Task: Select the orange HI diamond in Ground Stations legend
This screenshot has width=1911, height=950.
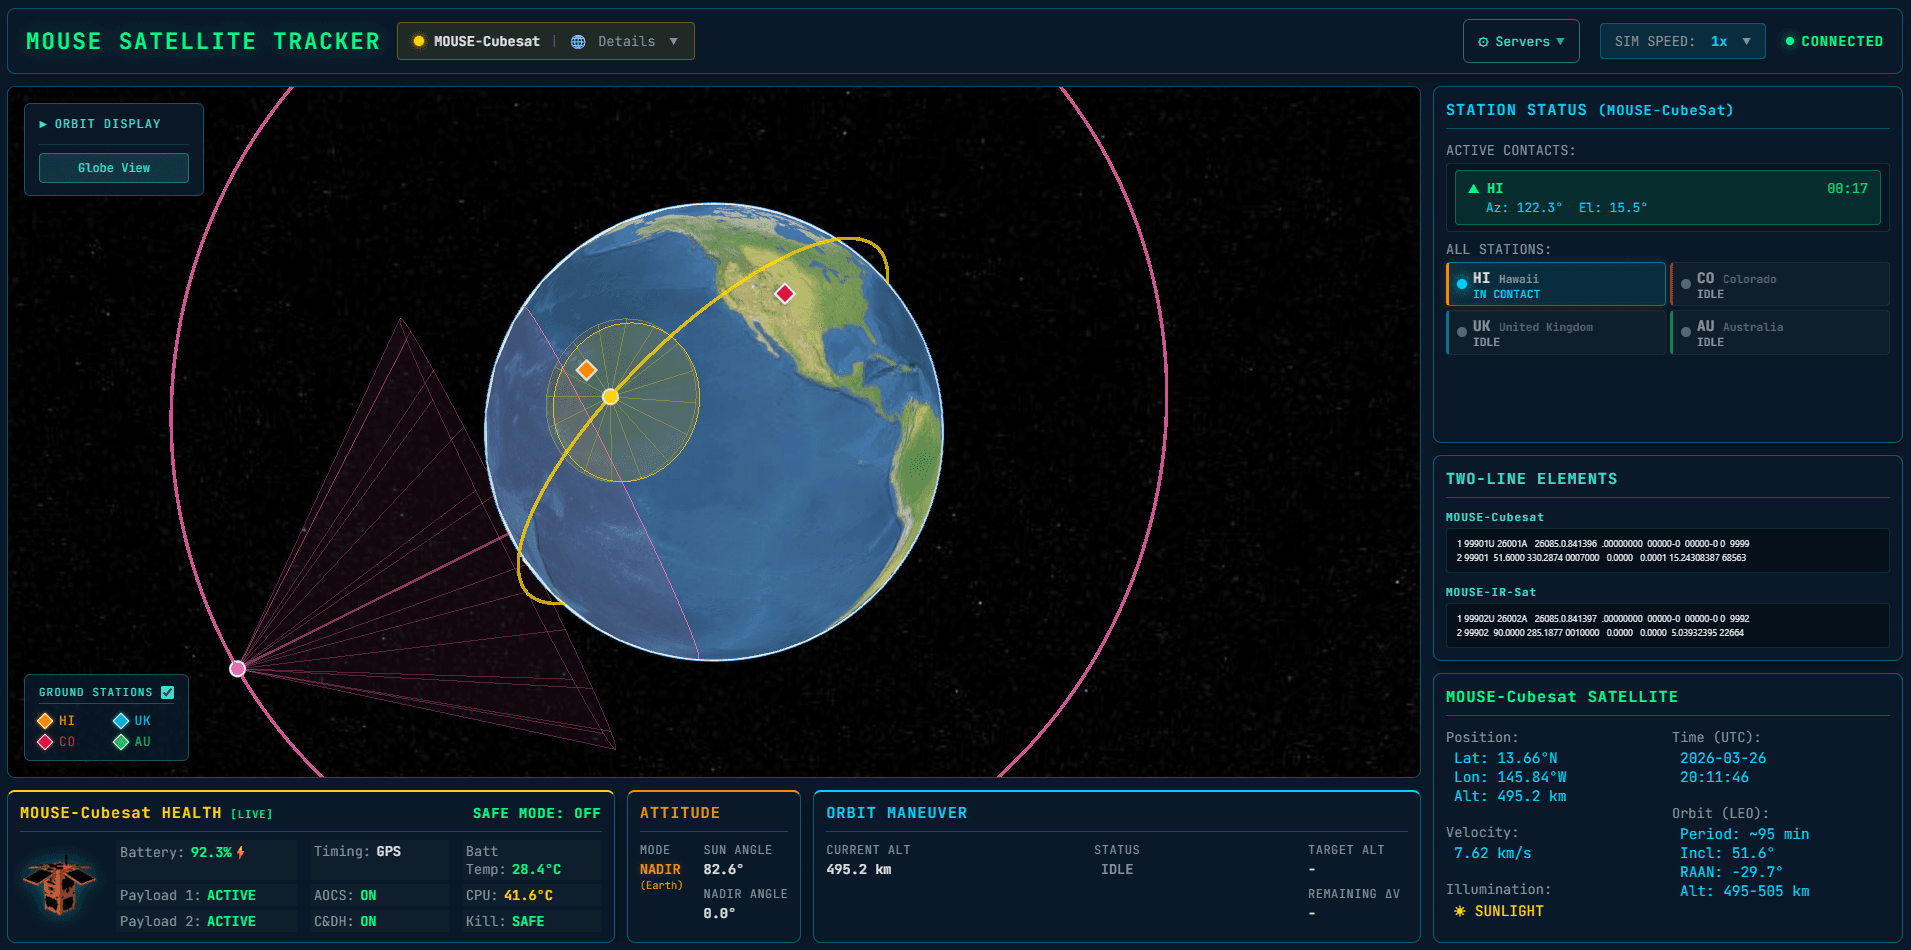Action: point(46,720)
